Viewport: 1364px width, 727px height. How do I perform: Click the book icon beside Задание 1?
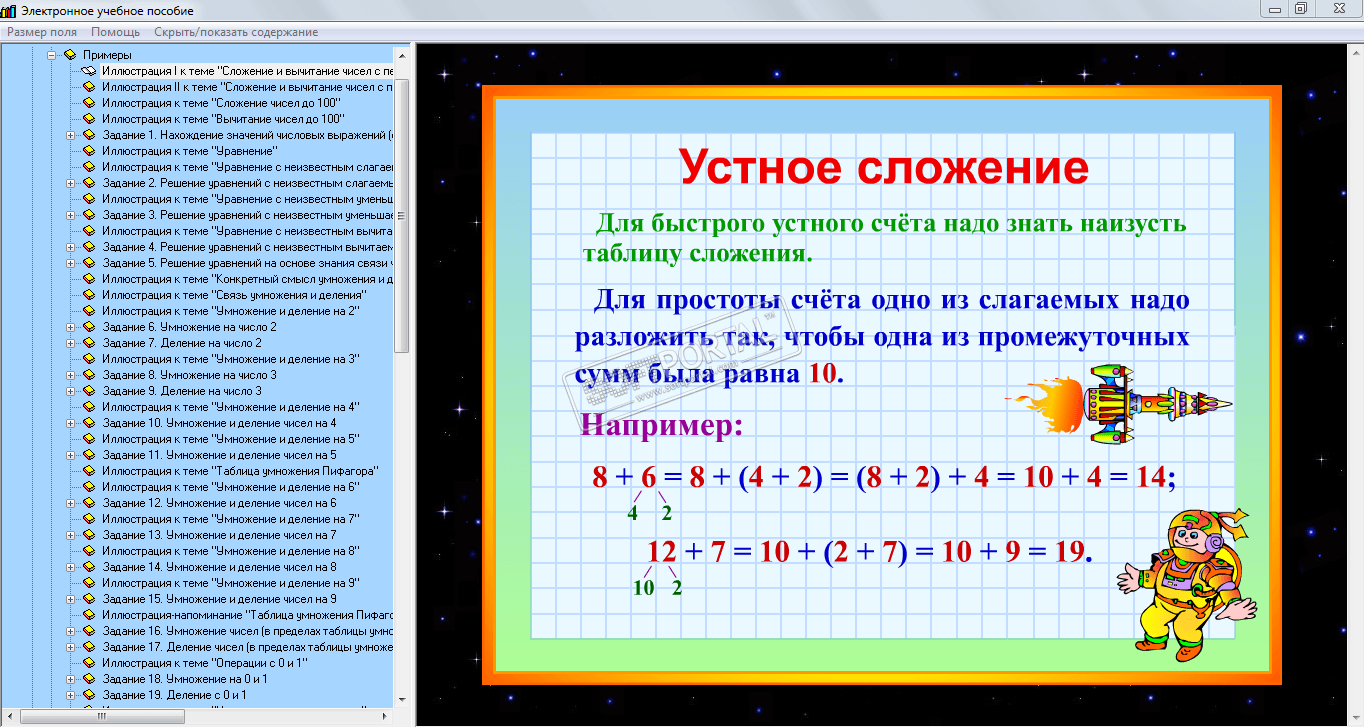click(88, 135)
